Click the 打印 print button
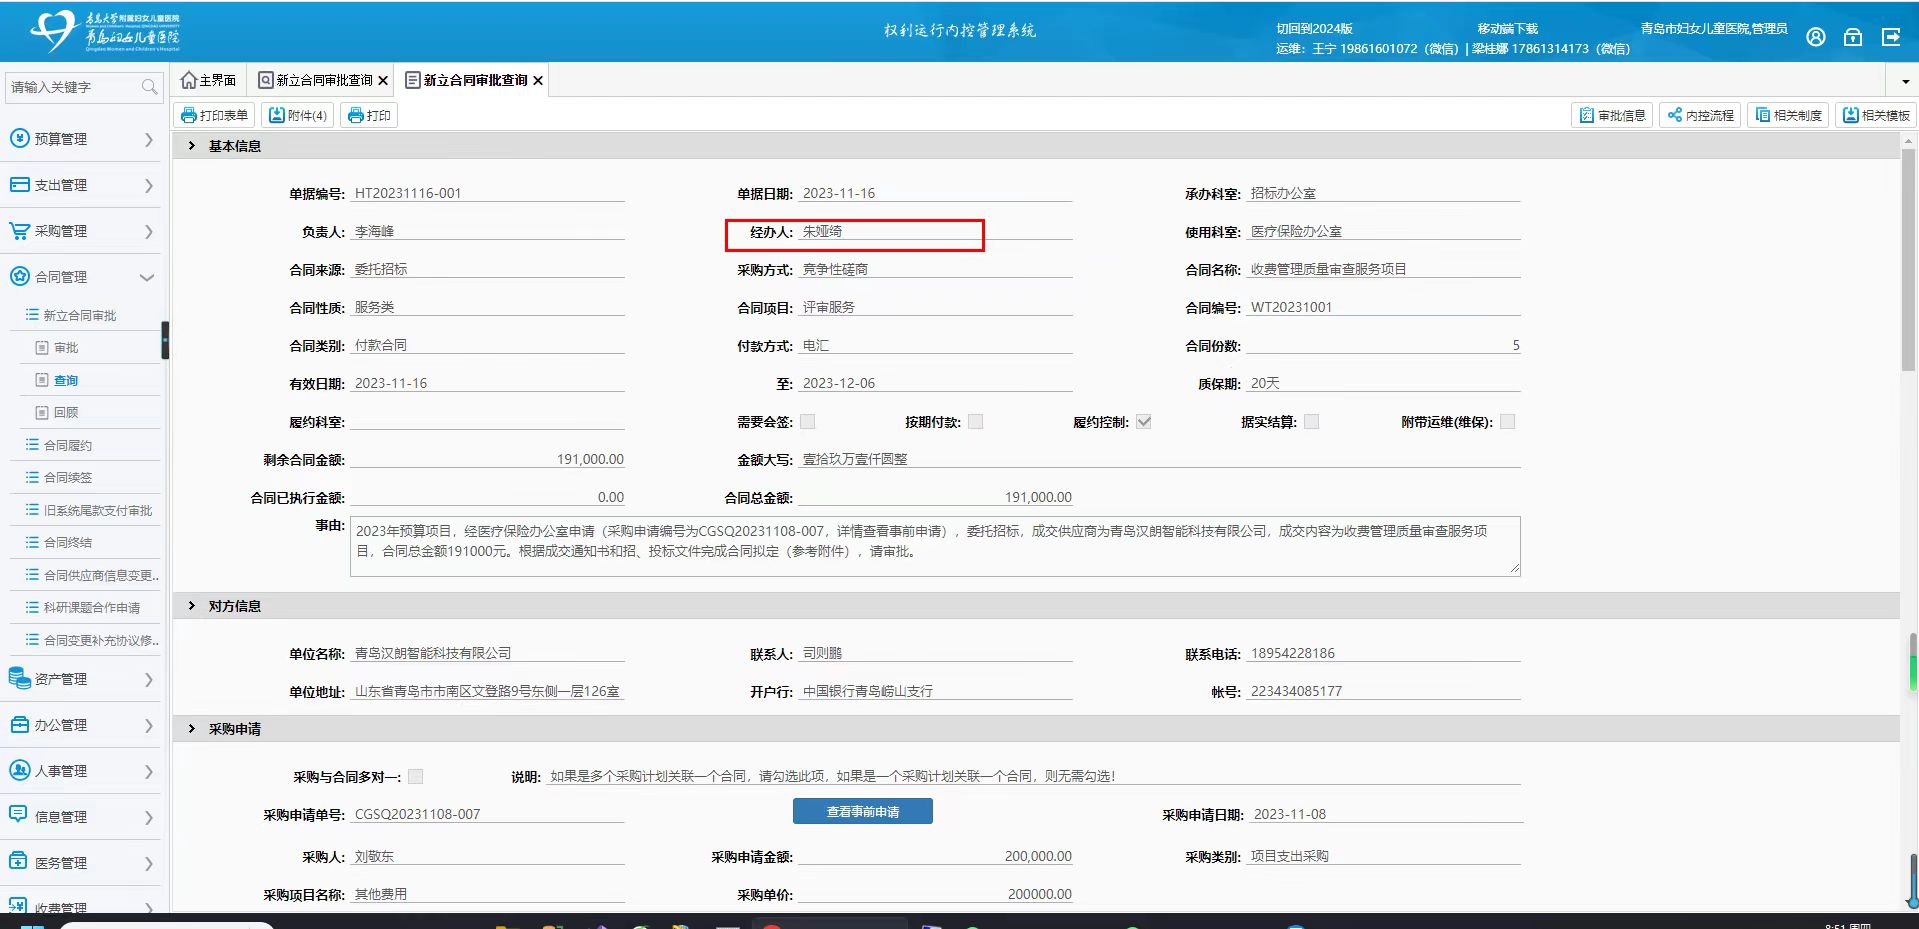1919x929 pixels. [369, 116]
